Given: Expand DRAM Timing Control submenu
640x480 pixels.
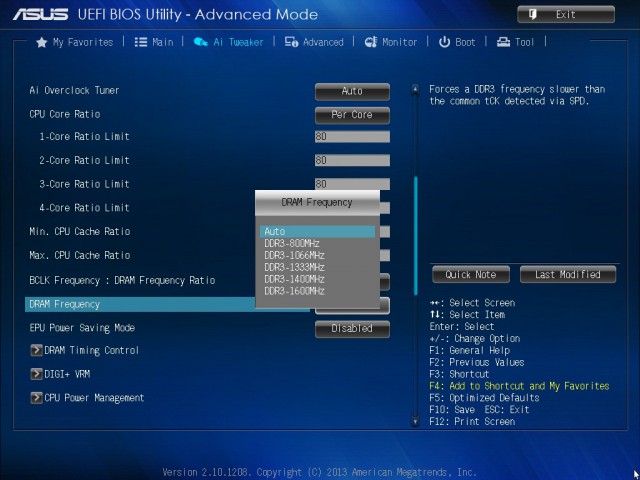Looking at the screenshot, I should pyautogui.click(x=84, y=350).
